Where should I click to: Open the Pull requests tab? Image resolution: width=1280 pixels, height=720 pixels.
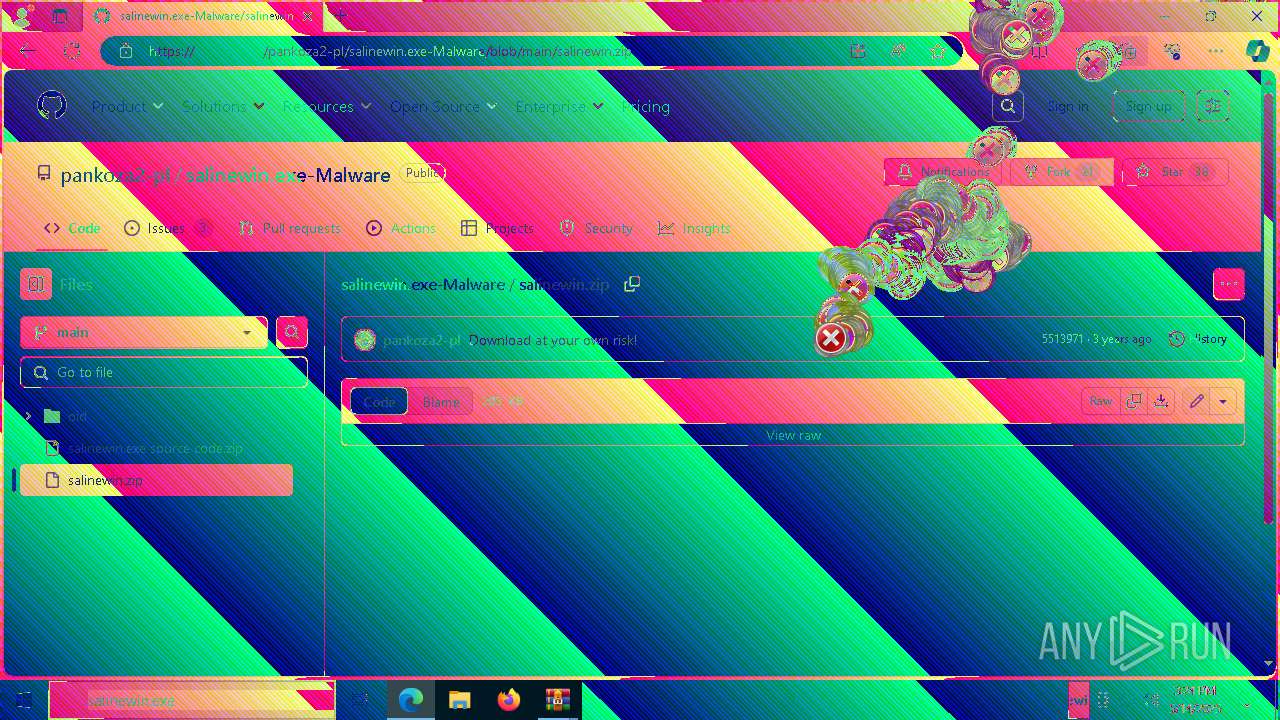click(289, 228)
